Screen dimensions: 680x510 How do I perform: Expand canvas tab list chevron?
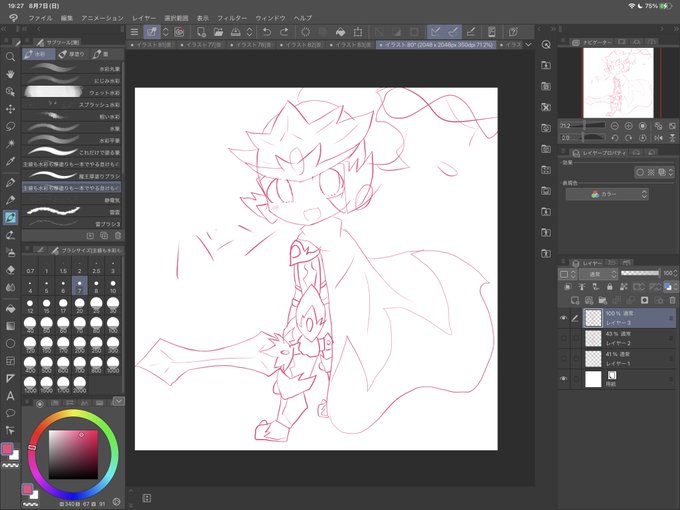528,44
